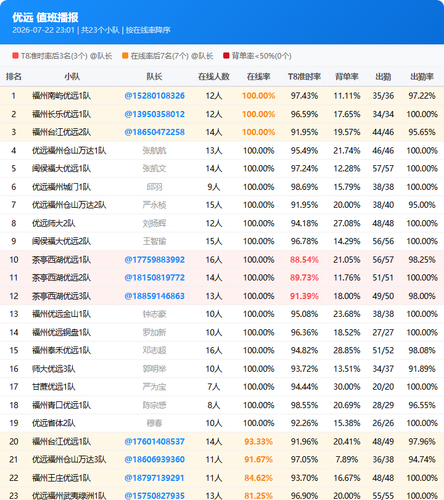This screenshot has width=444, height=500.
Task: Click the 排名 column header
Action: tap(14, 77)
